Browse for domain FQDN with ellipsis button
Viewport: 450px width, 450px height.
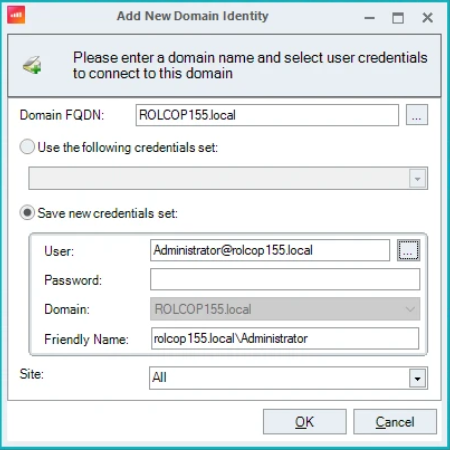click(417, 115)
